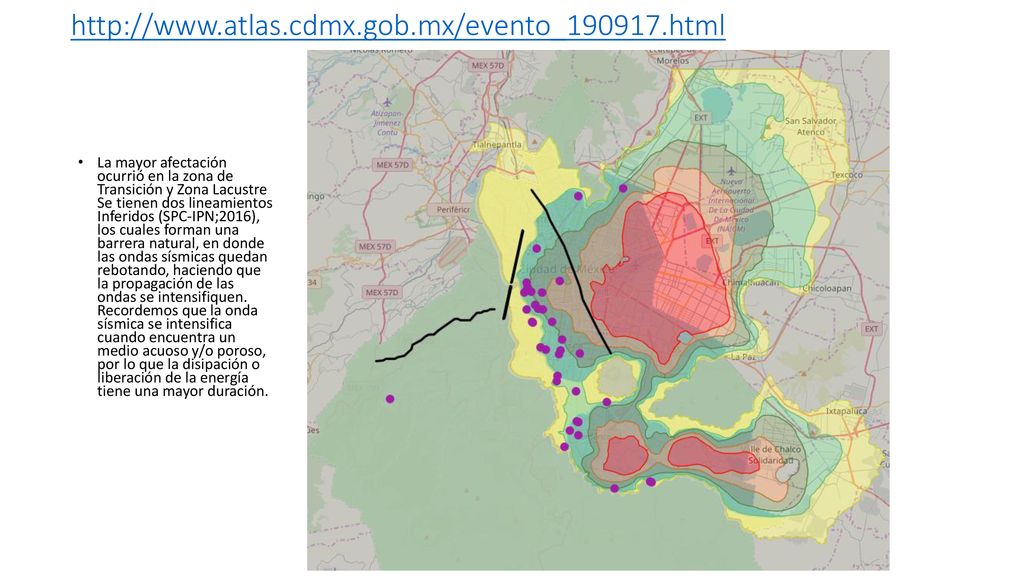
Task: Select the 'Morelos' label at the map's top
Action: pos(673,61)
